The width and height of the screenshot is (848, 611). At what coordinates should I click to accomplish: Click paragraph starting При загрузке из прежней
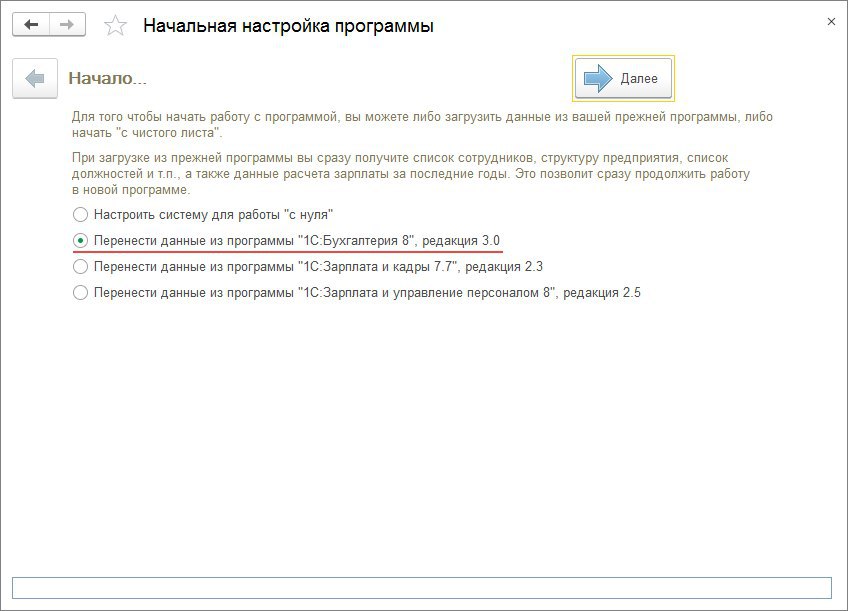[411, 174]
